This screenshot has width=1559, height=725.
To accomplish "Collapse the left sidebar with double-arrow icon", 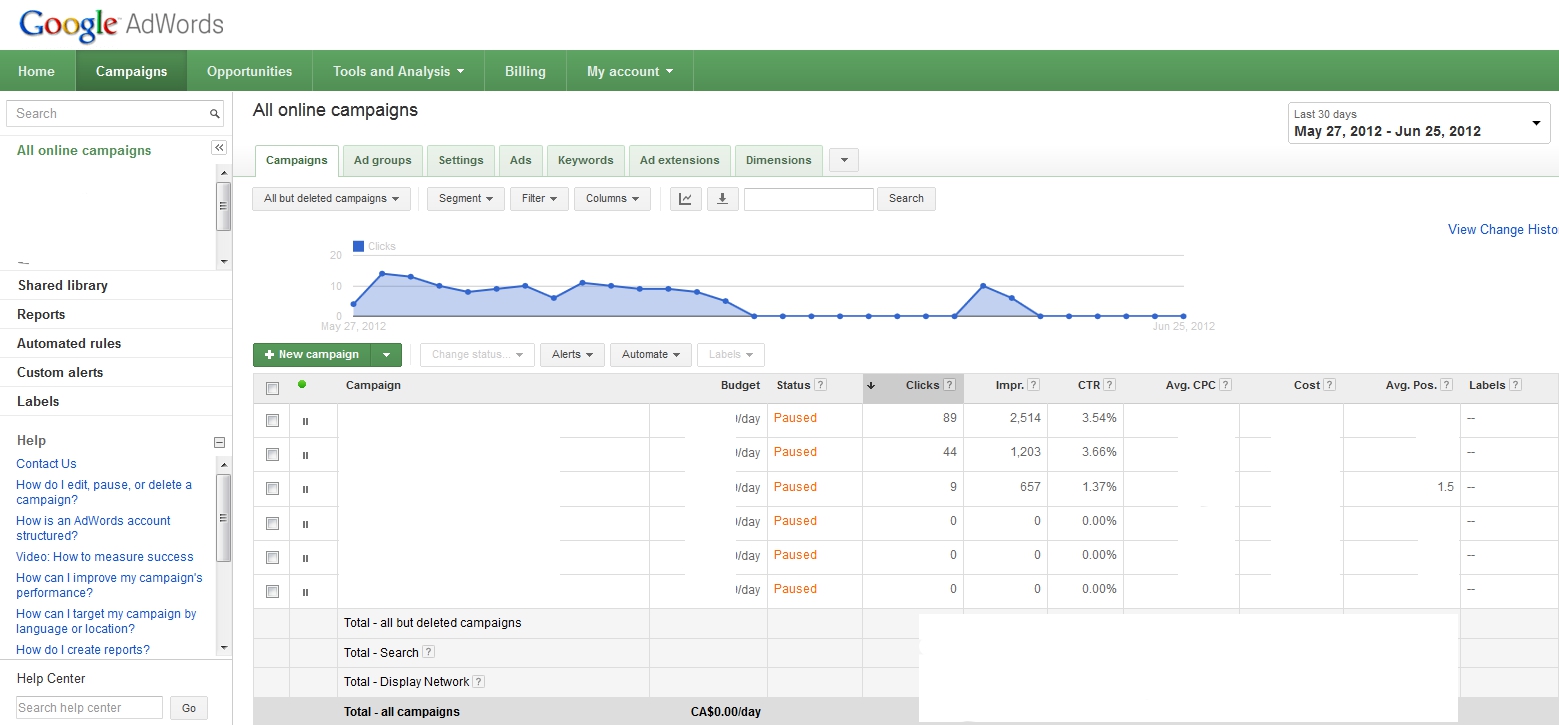I will (x=219, y=148).
